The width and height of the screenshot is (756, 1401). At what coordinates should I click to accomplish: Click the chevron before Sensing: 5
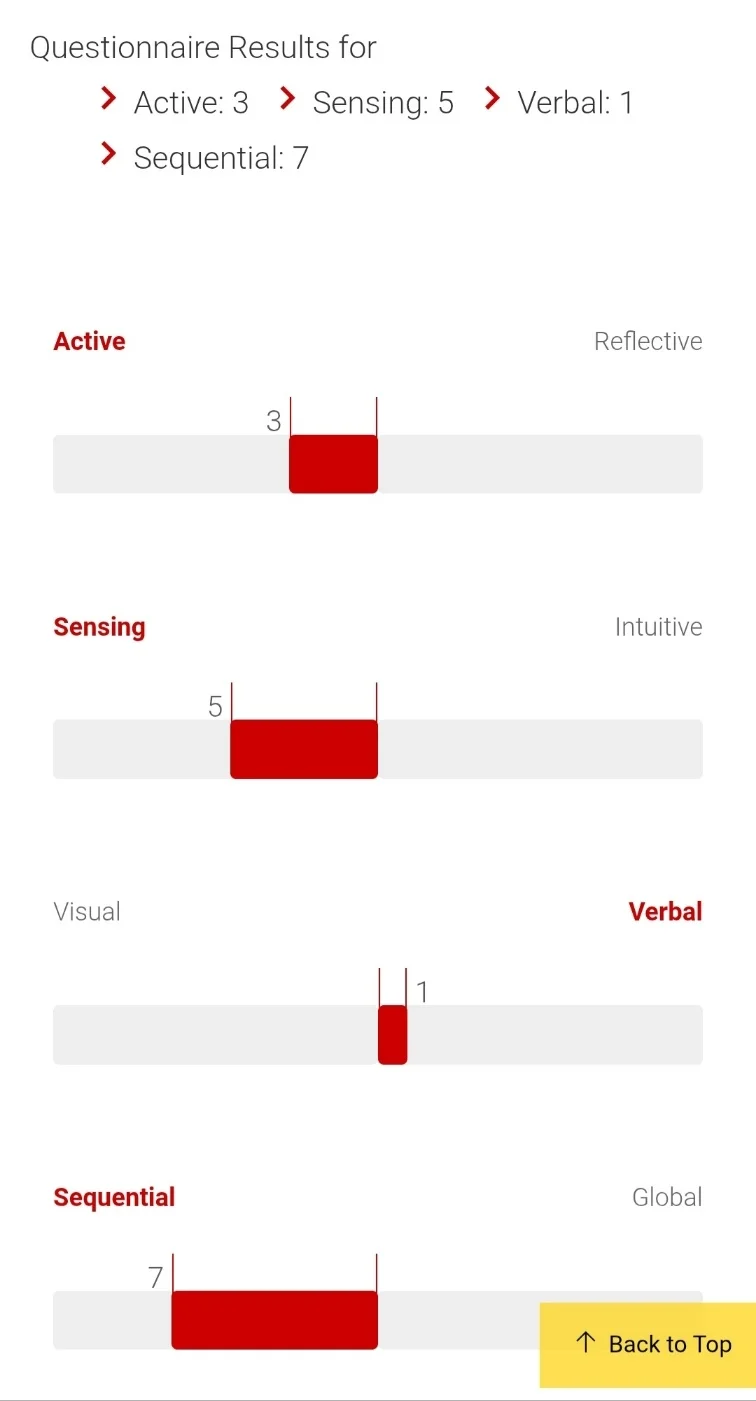(288, 98)
